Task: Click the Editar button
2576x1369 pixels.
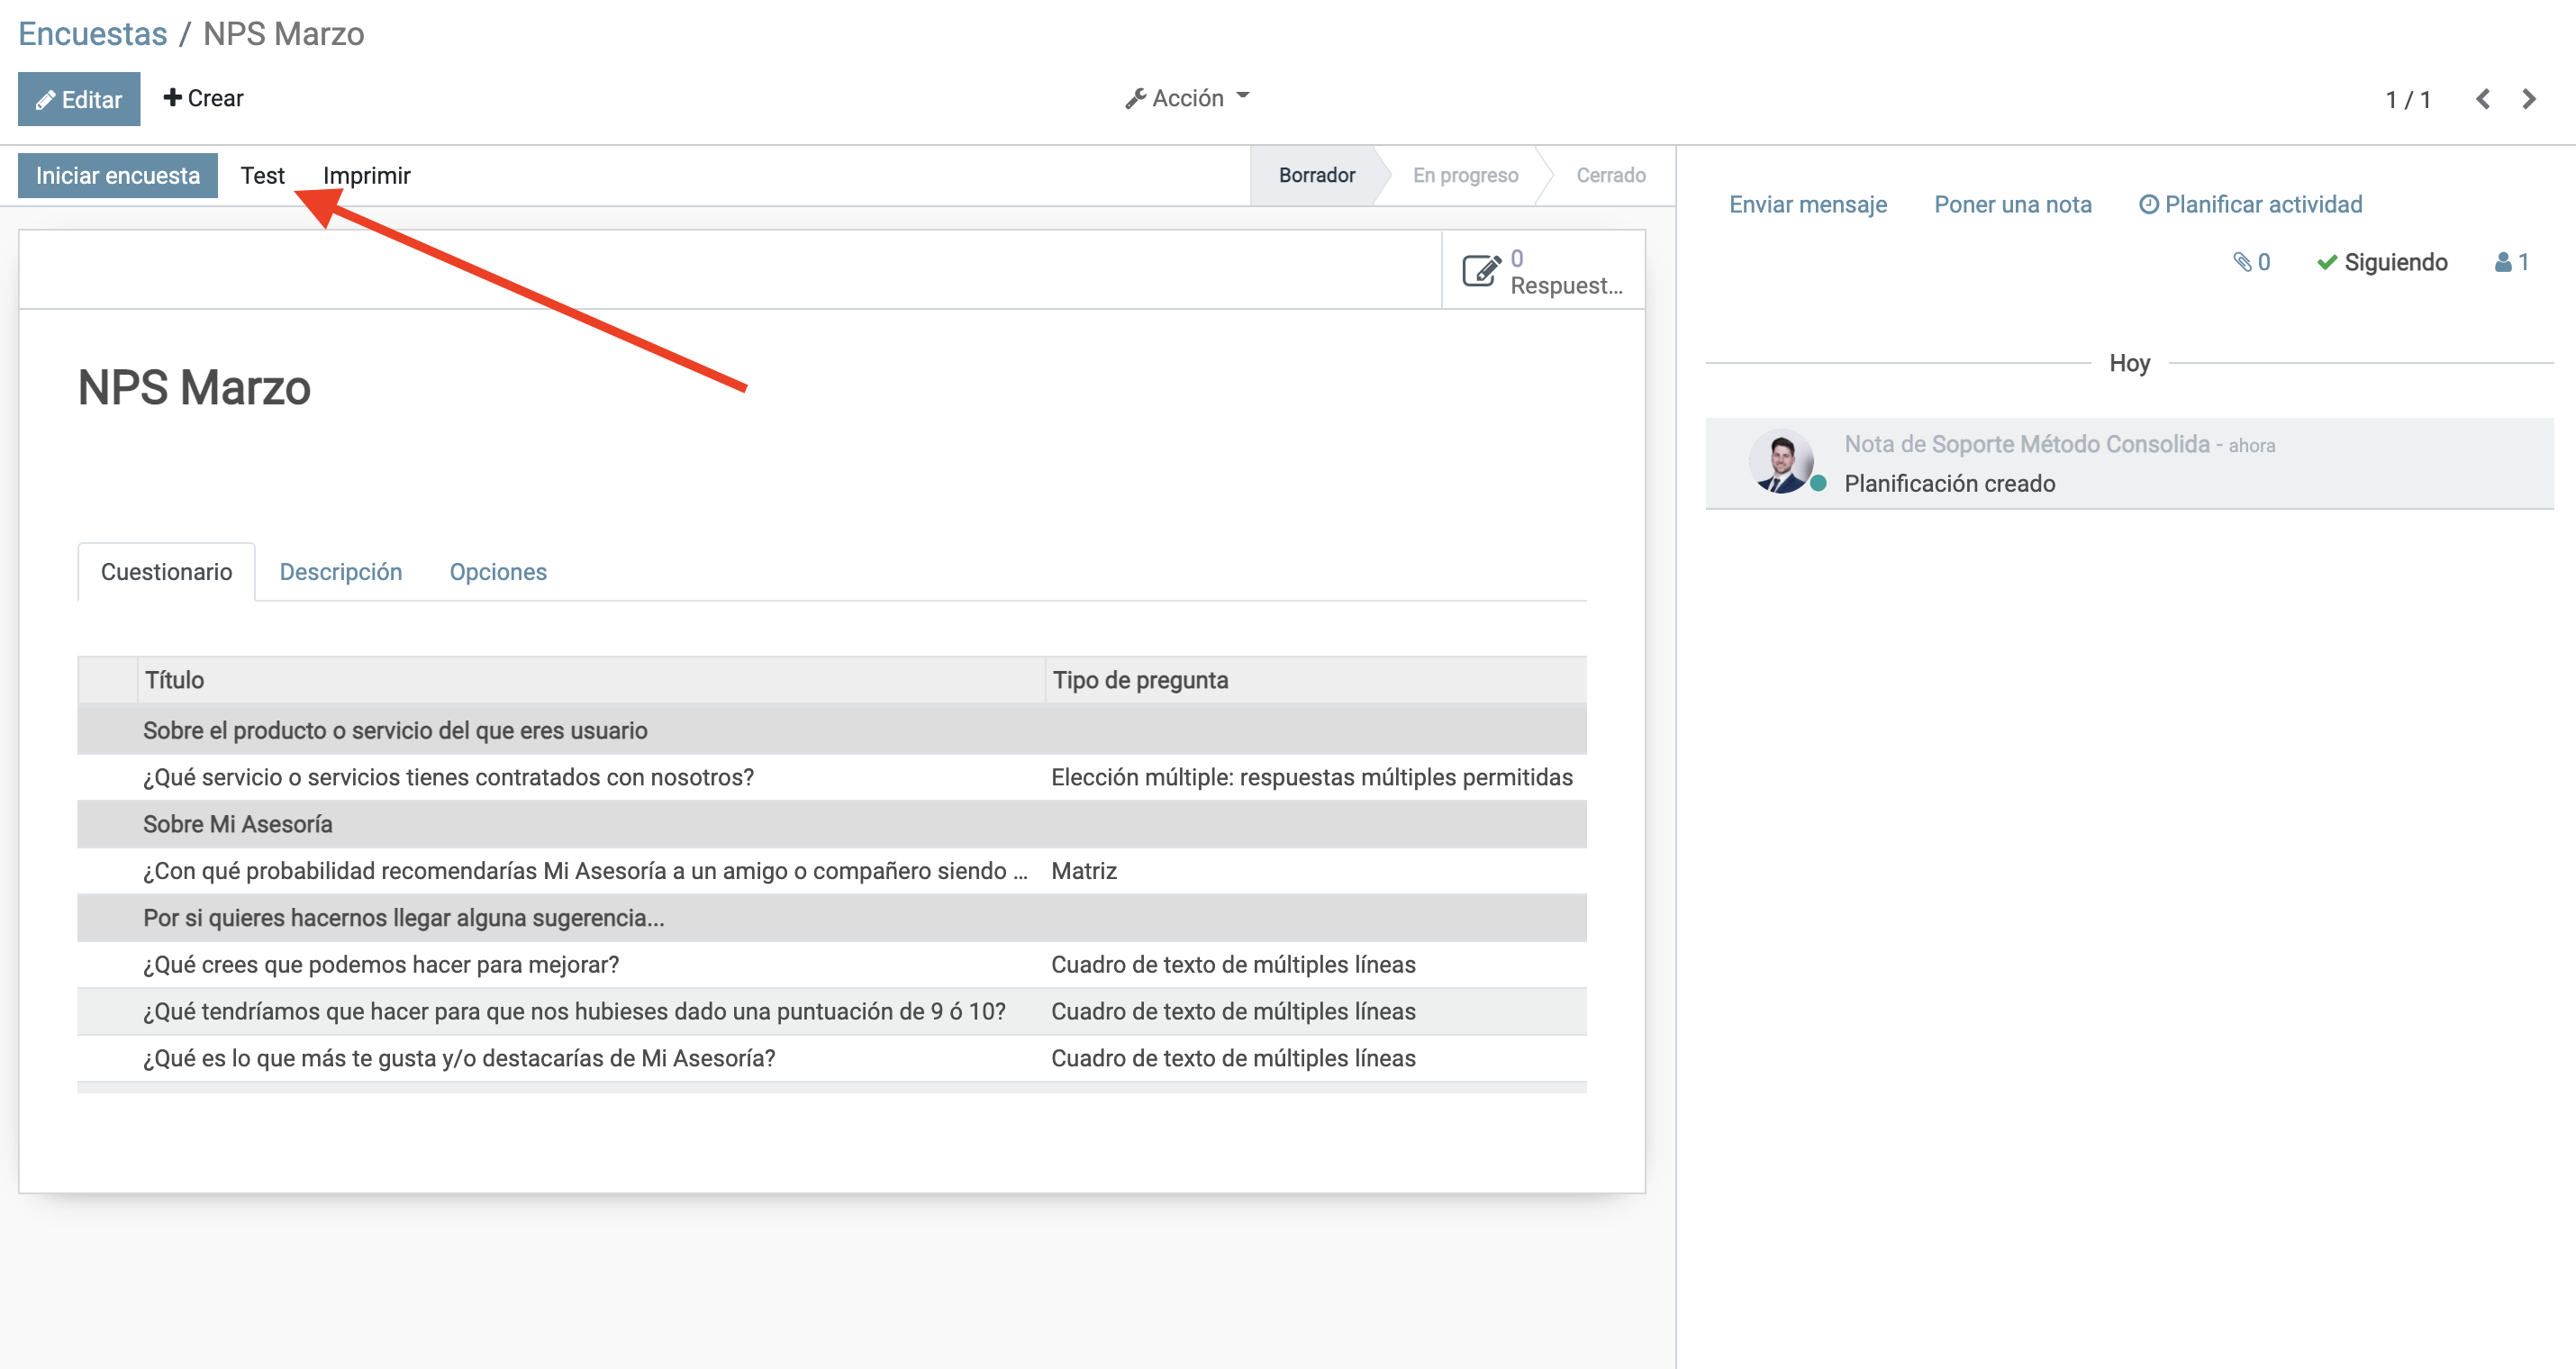Action: 79,99
